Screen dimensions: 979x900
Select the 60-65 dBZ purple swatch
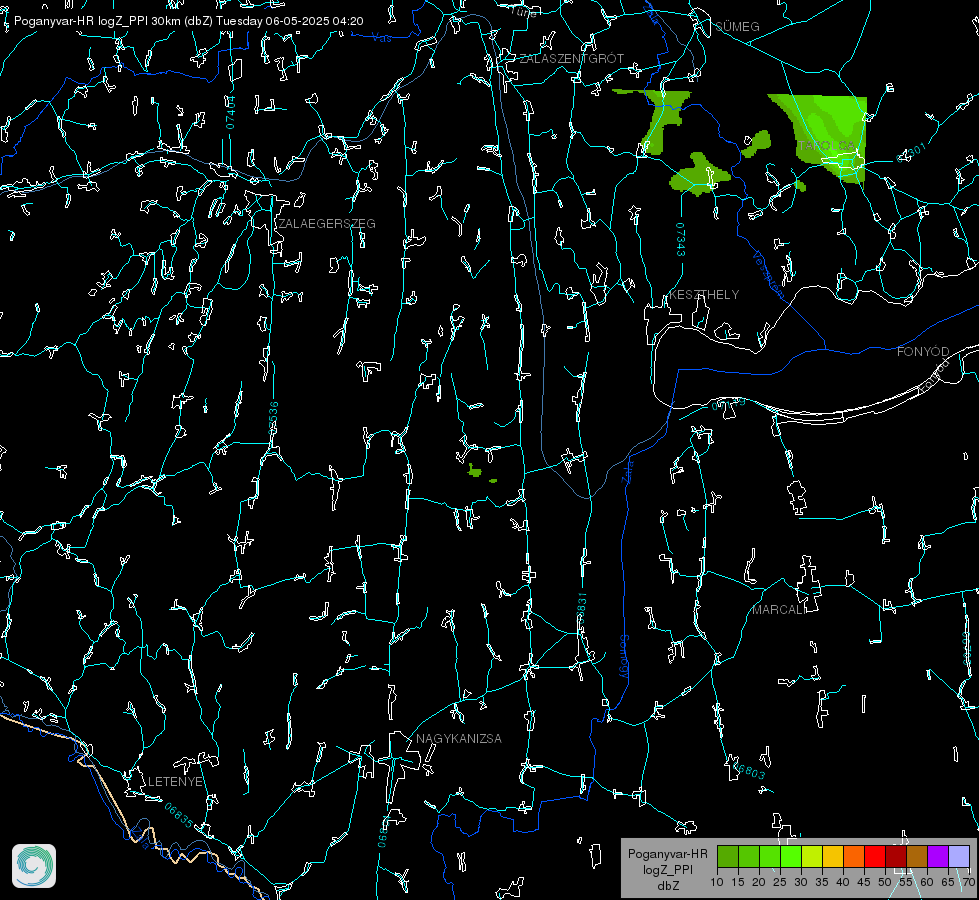click(x=938, y=856)
